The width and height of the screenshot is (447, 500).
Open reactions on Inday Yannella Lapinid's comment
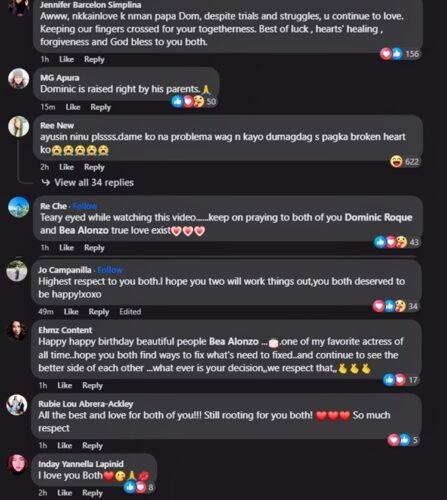[139, 487]
